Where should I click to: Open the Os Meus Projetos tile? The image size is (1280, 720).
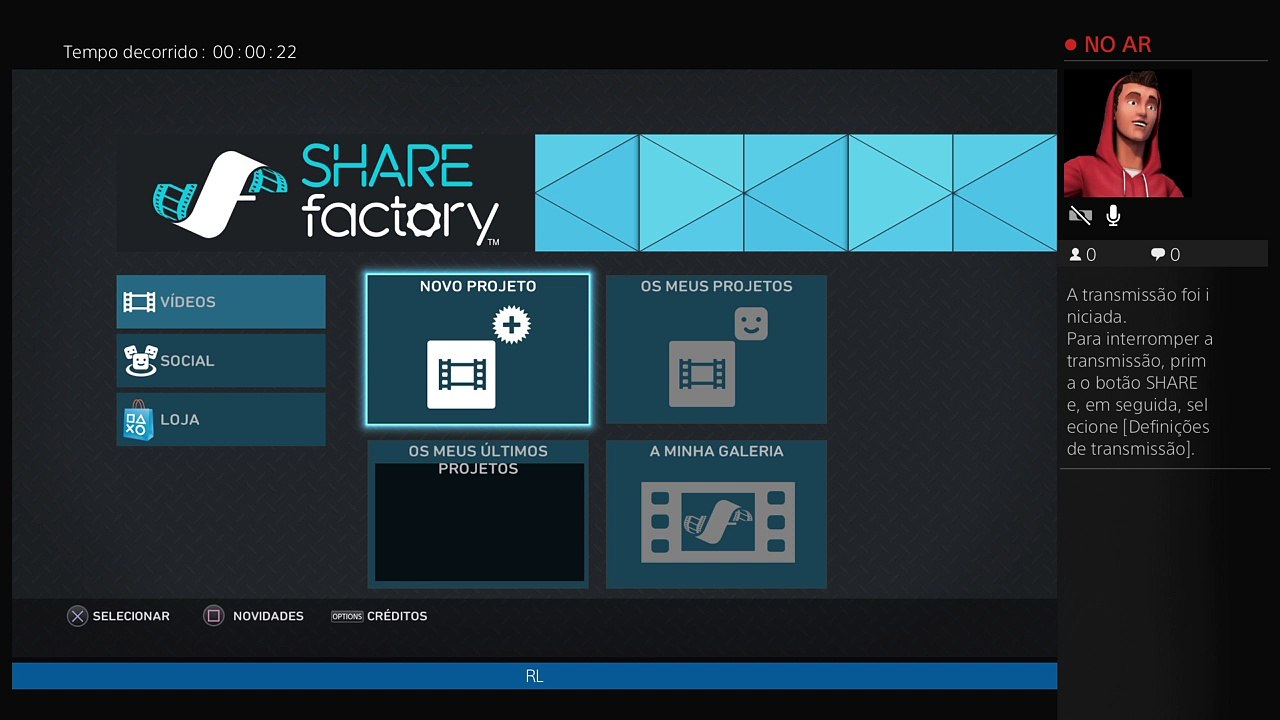(x=716, y=350)
